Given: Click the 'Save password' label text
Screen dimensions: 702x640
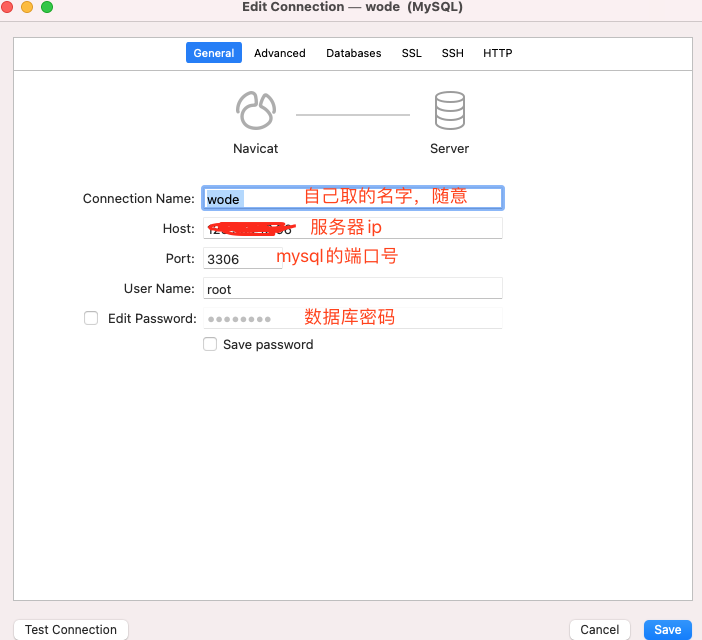Looking at the screenshot, I should tap(268, 344).
